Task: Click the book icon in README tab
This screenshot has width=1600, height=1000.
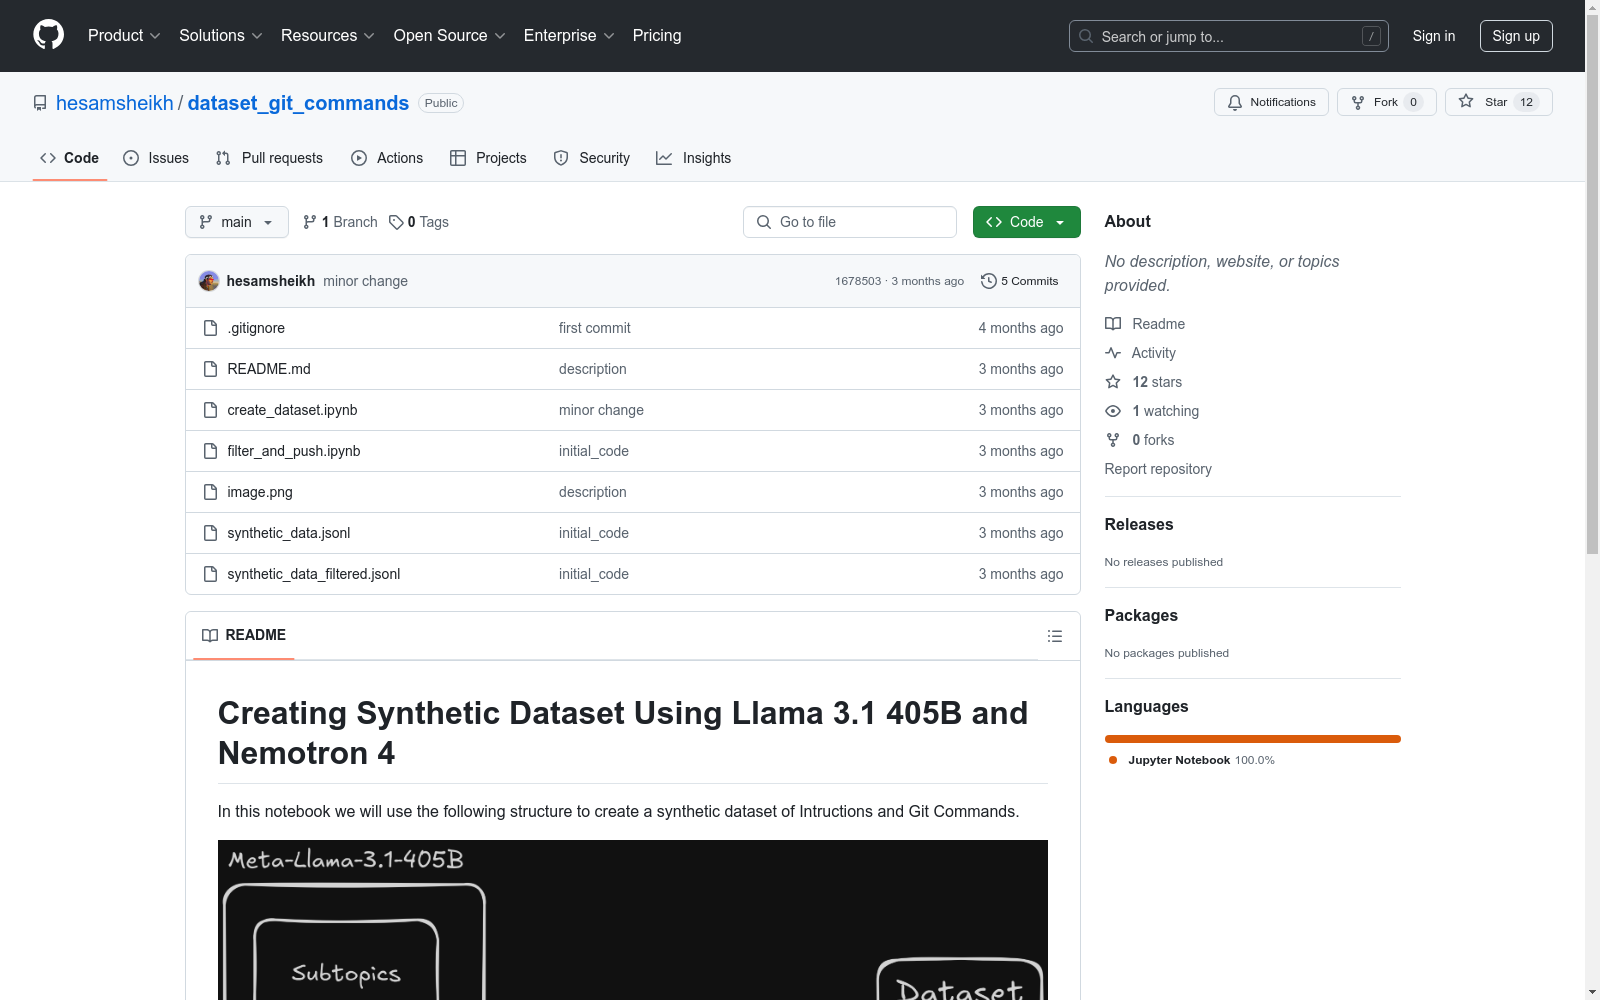Action: click(210, 635)
